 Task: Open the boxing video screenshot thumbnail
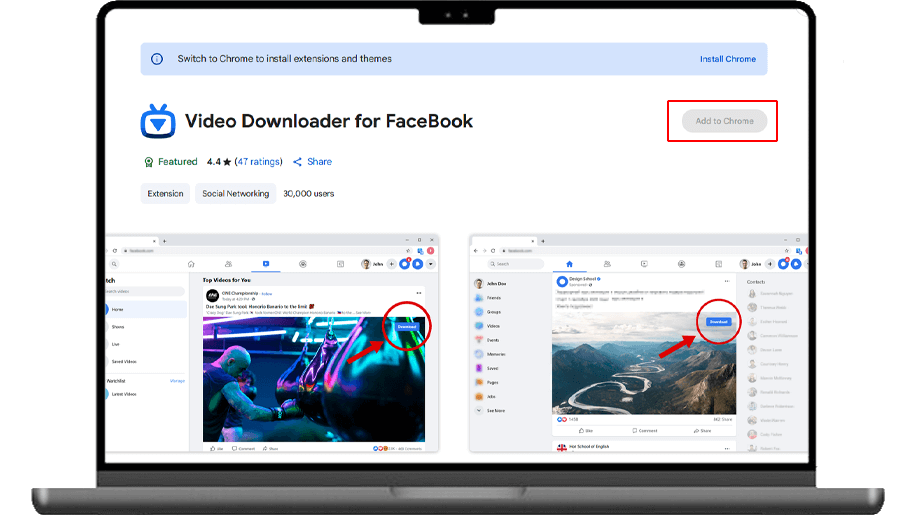point(272,343)
